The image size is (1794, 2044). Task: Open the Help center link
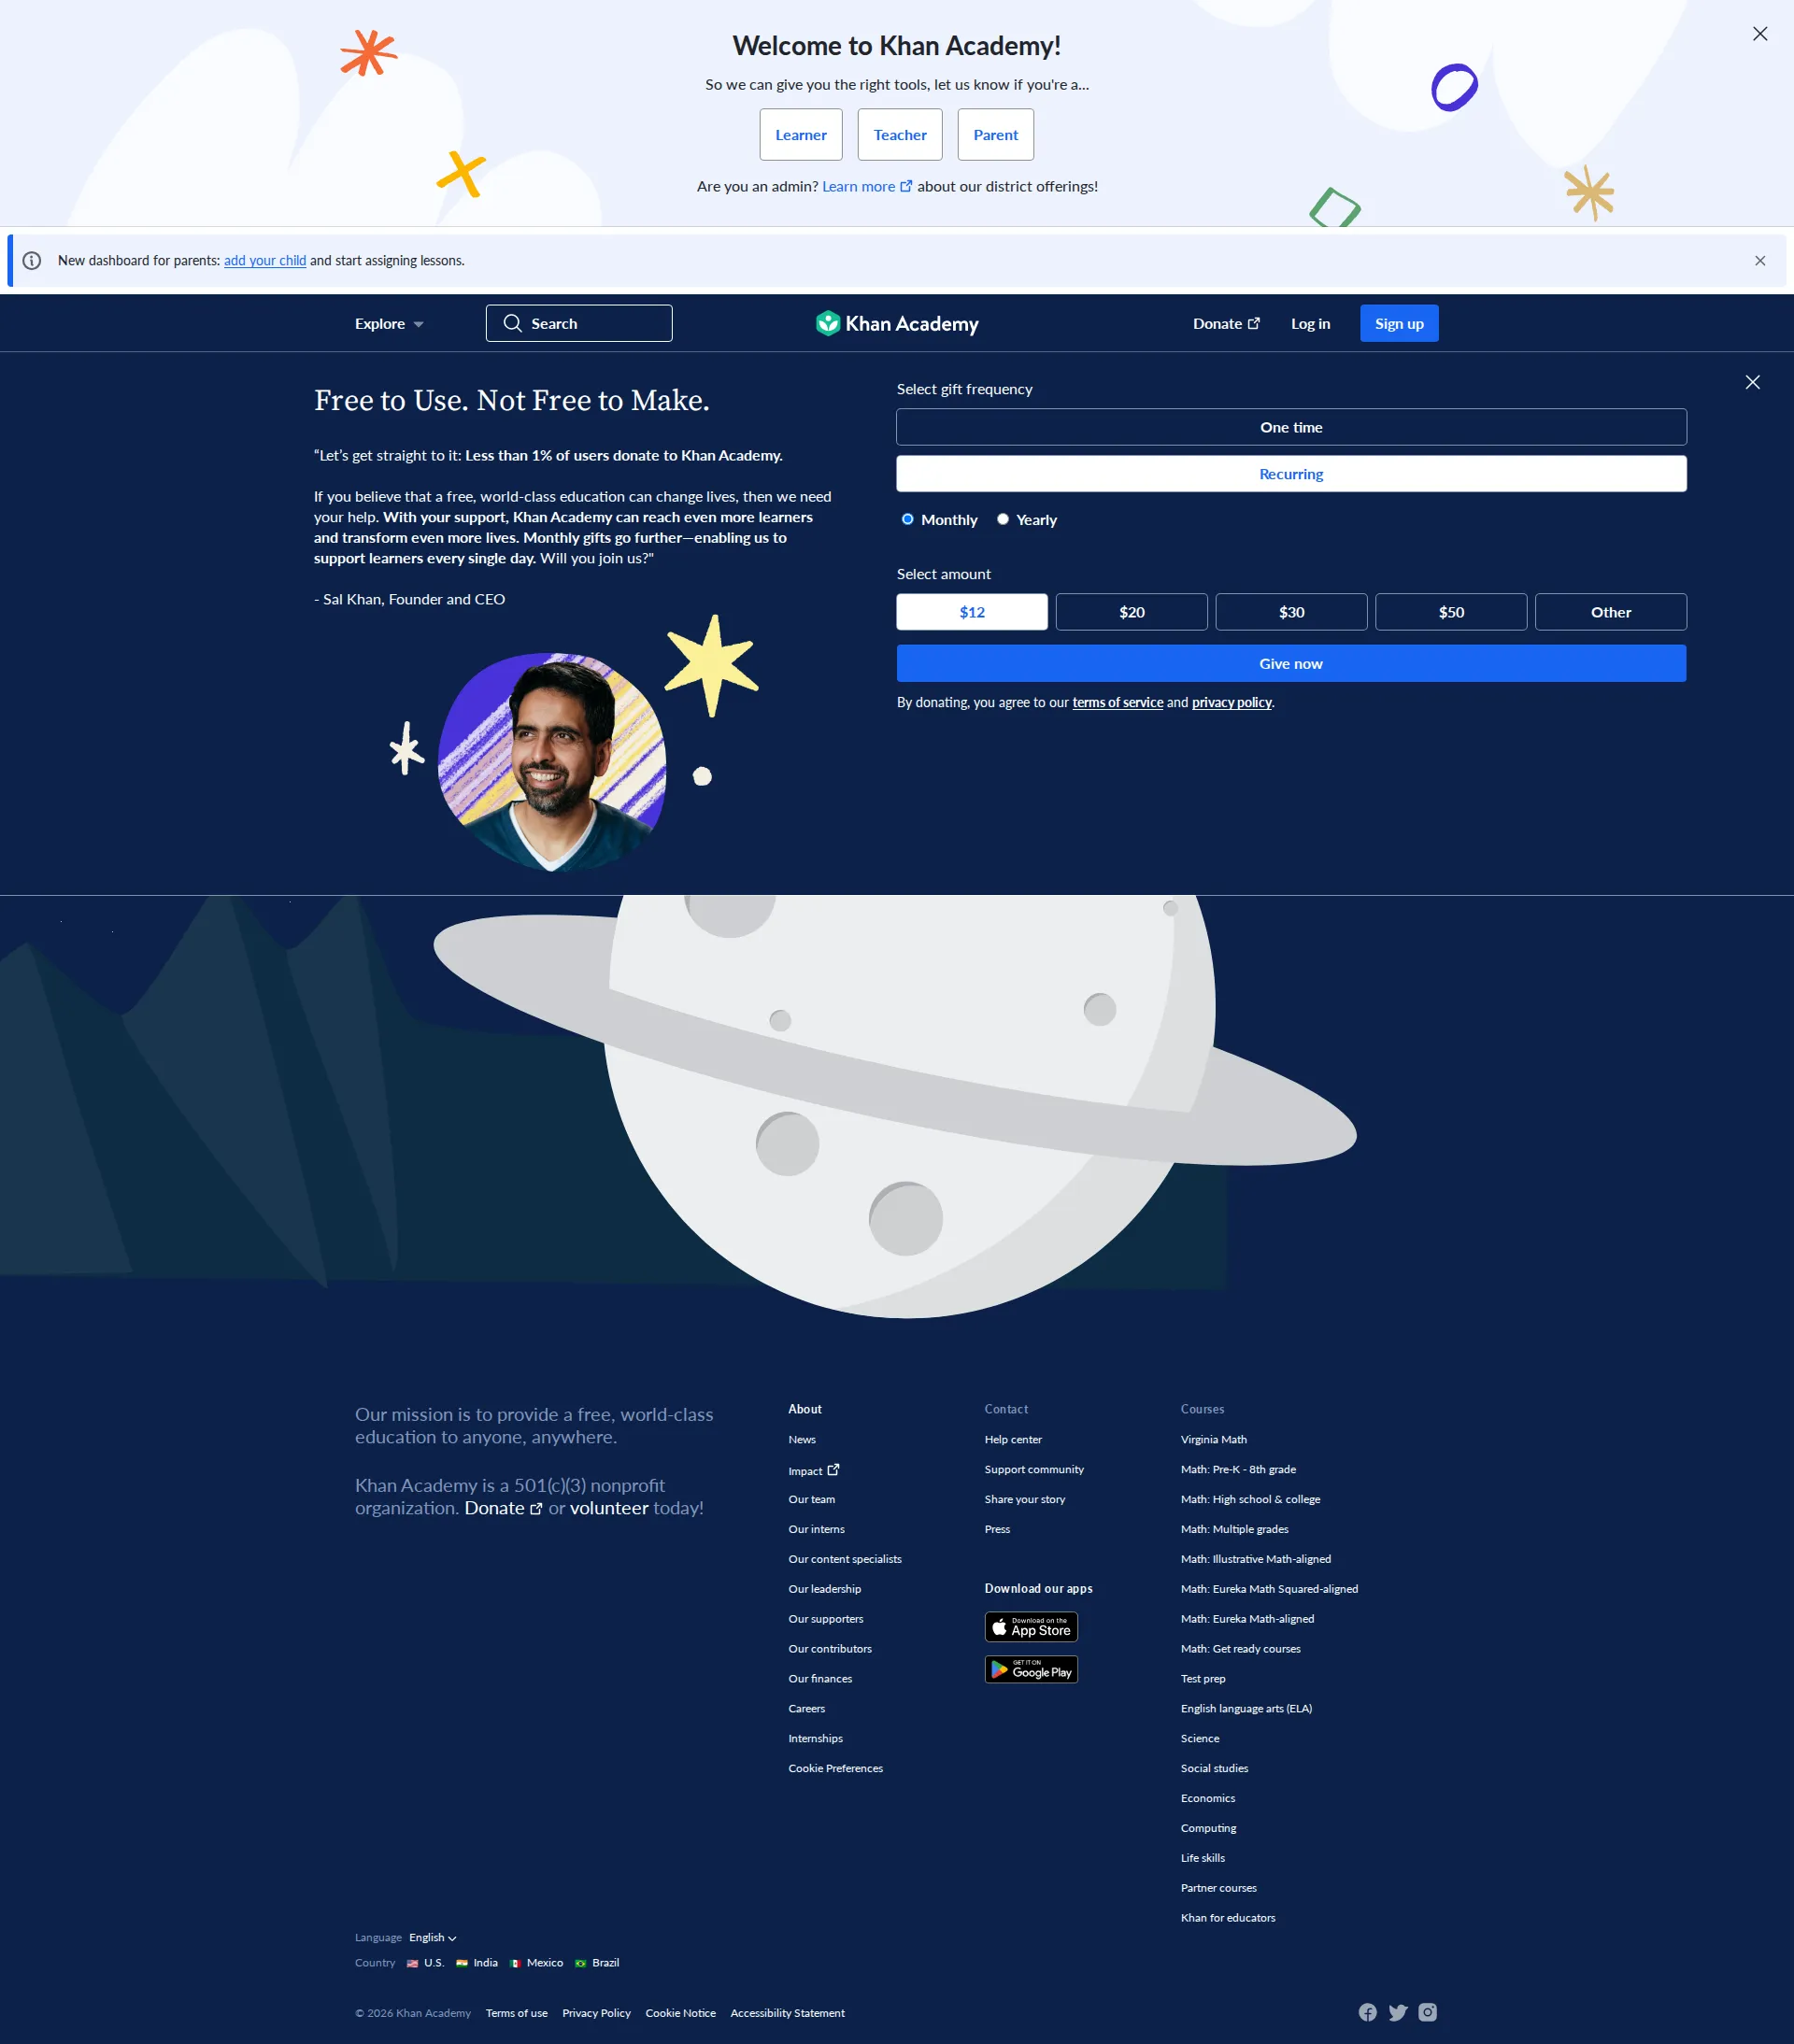pos(1013,1440)
